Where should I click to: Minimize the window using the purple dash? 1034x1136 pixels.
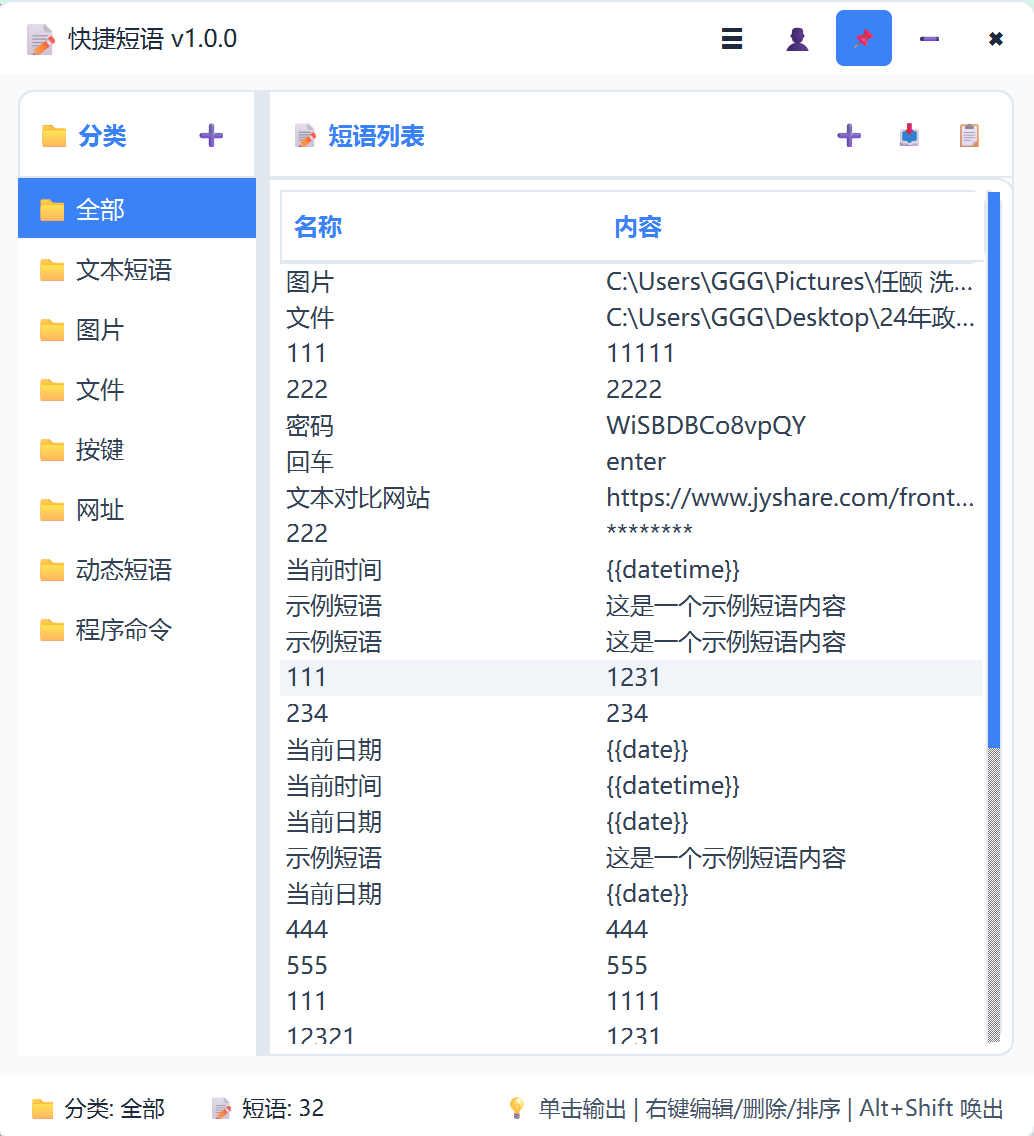tap(930, 39)
